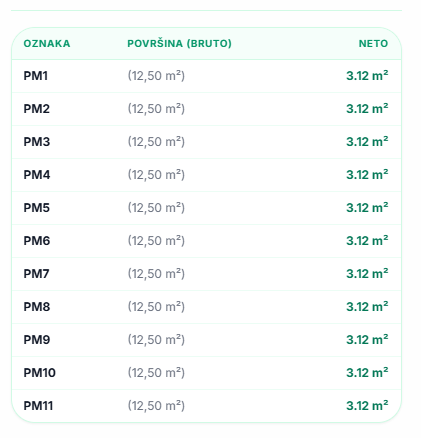Viewport: 421px width, 438px height.
Task: Click the neto value 3.12 m² in PM5 row
Action: tap(367, 208)
